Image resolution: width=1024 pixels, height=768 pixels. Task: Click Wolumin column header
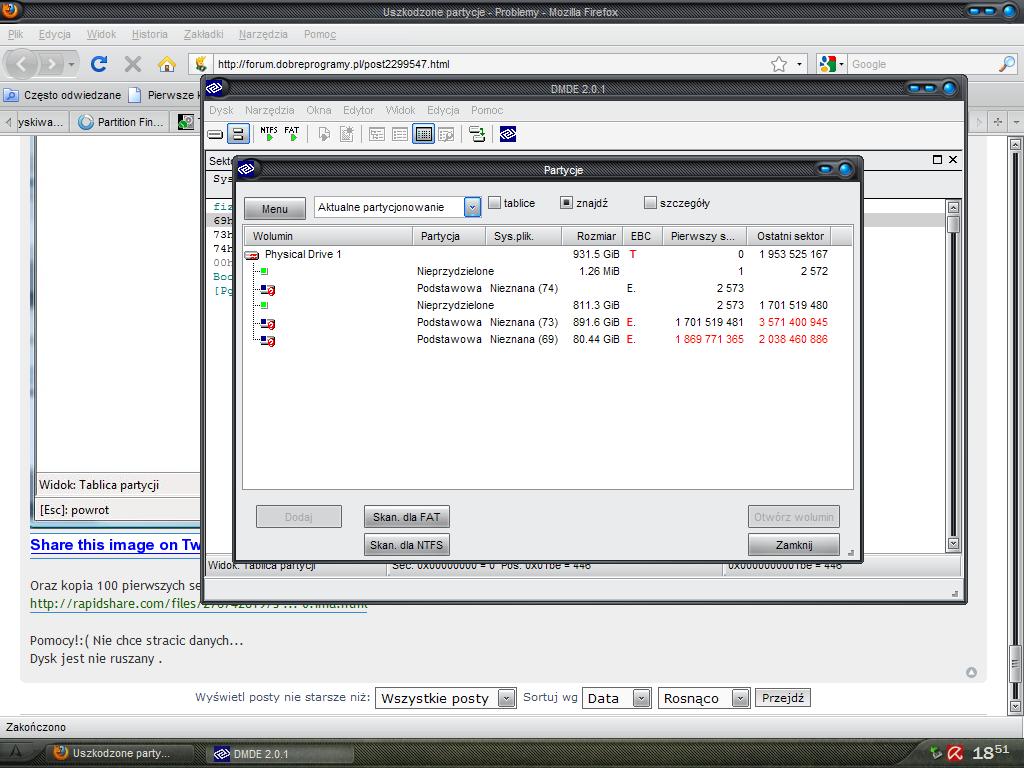coord(328,236)
